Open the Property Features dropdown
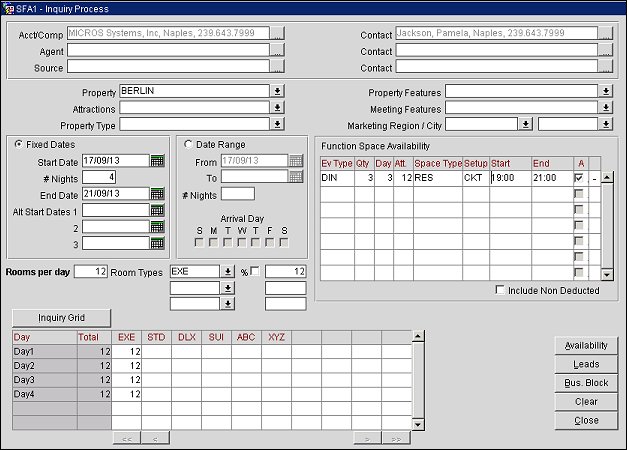Viewport: 627px width, 450px height. click(x=605, y=91)
